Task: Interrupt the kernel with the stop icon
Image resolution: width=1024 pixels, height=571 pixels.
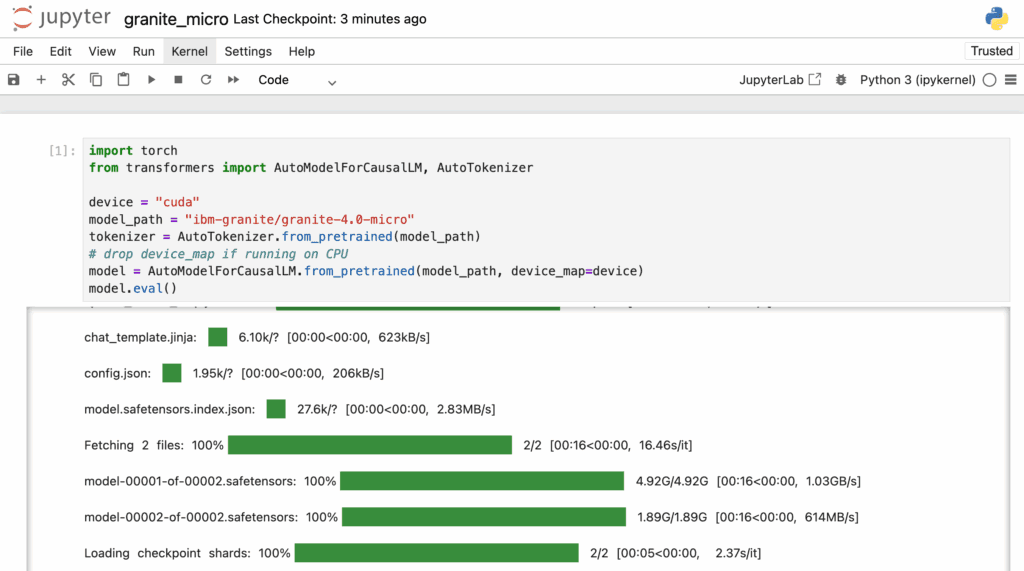Action: (x=178, y=80)
